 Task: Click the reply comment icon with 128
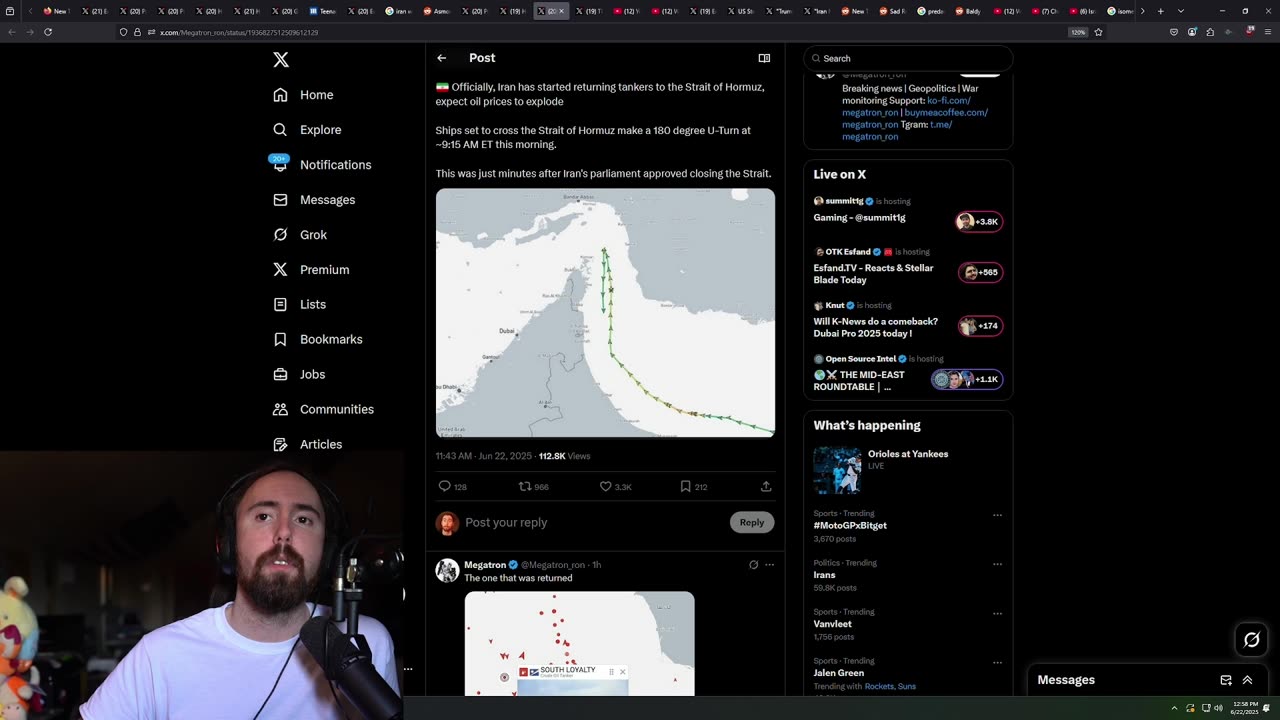pyautogui.click(x=445, y=486)
